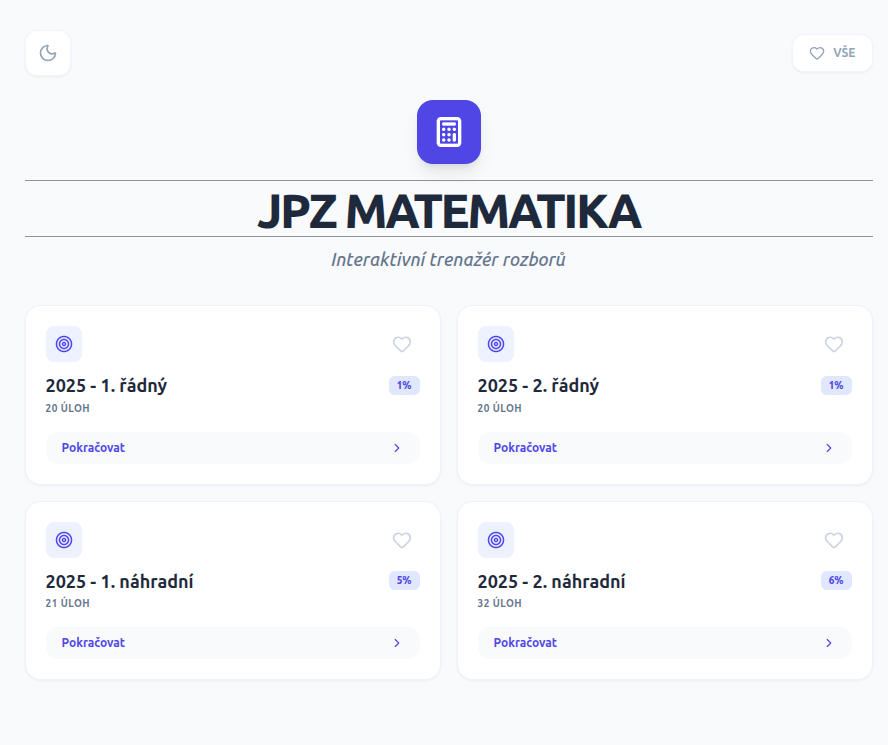Click the JPZ MATEMATIKA heading
888x745 pixels.
coord(449,210)
